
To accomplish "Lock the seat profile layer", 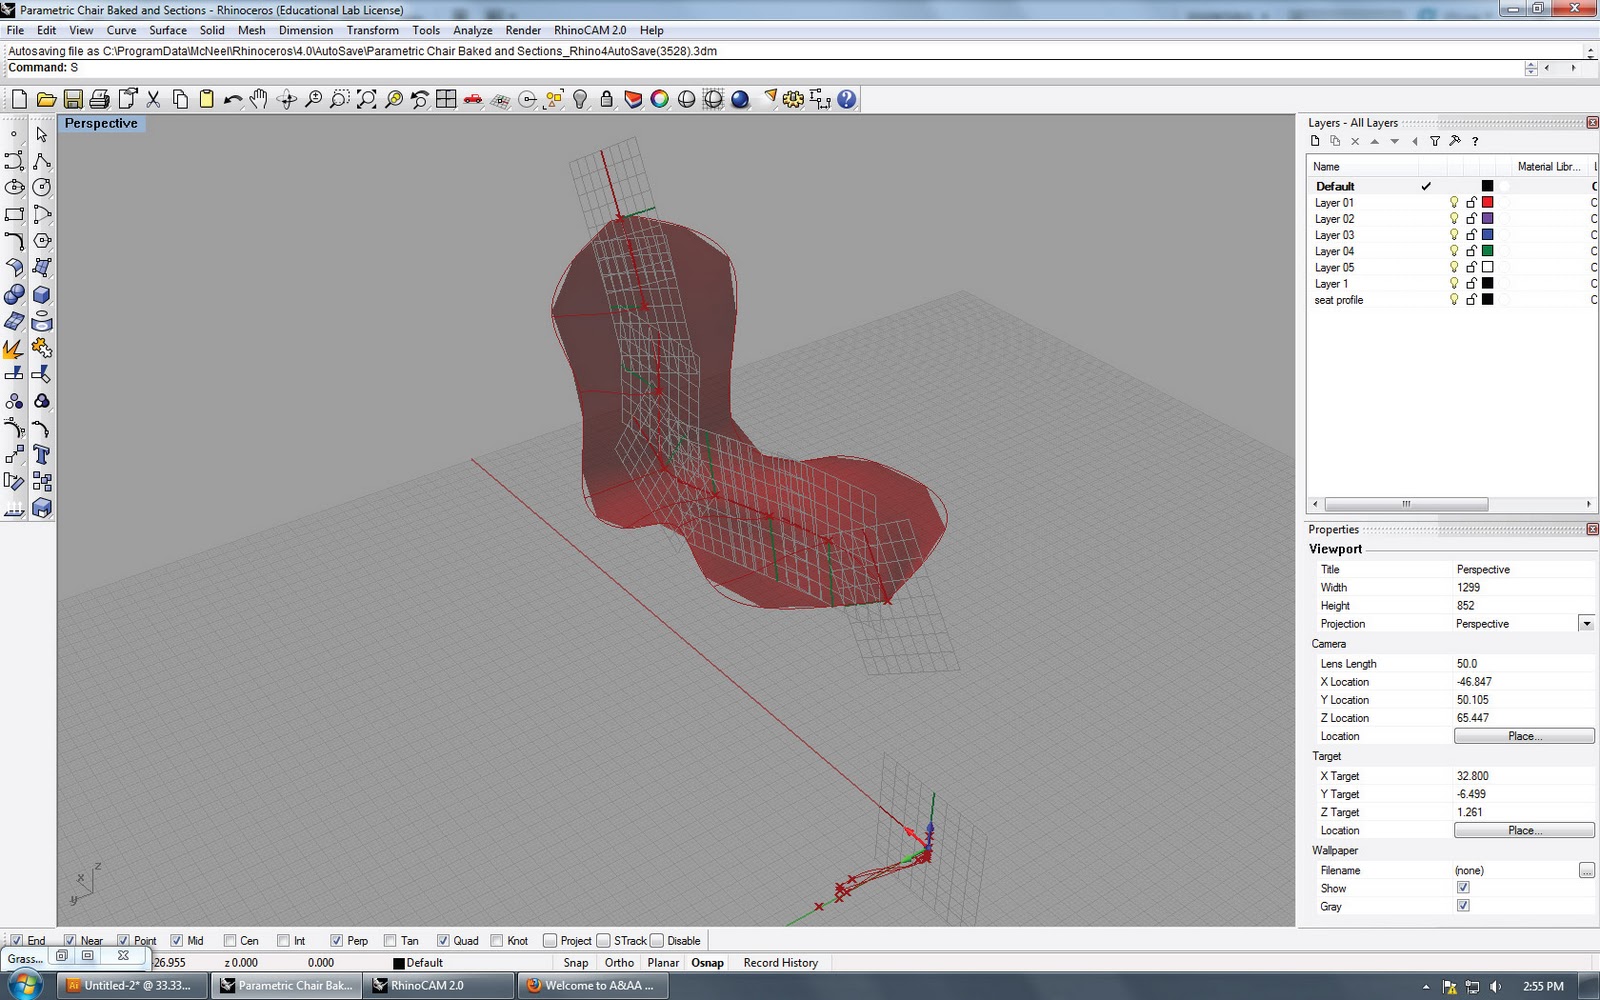I will coord(1471,300).
